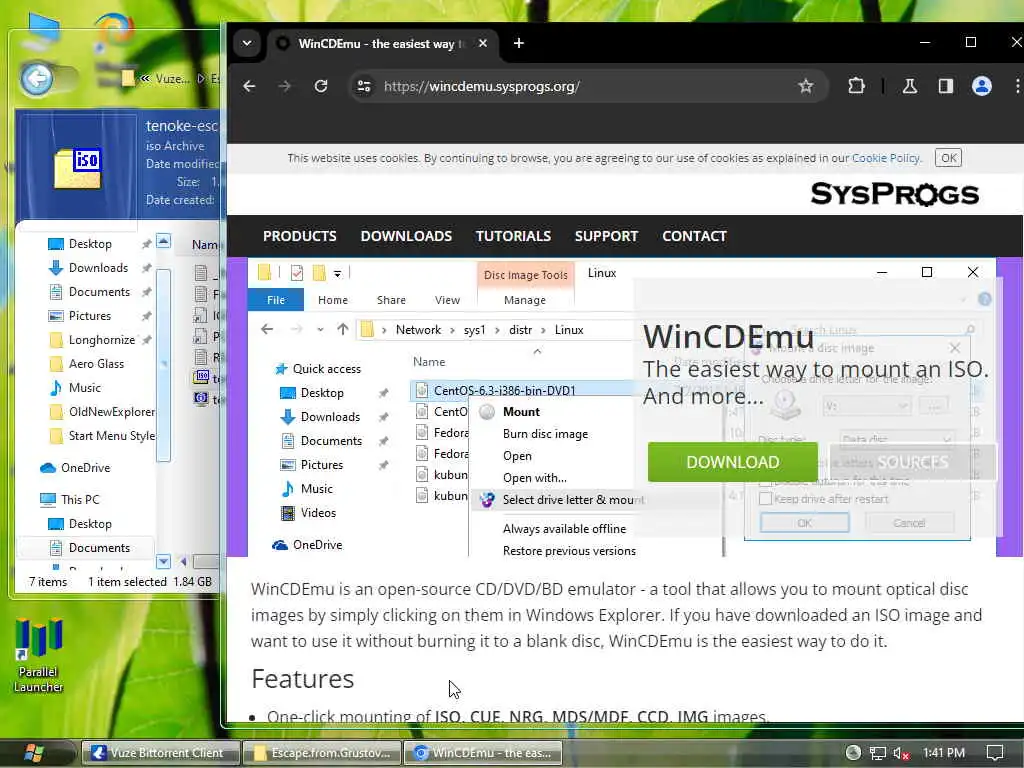The image size is (1024, 768).
Task: Select Documents under This PC
Action: pyautogui.click(x=99, y=548)
